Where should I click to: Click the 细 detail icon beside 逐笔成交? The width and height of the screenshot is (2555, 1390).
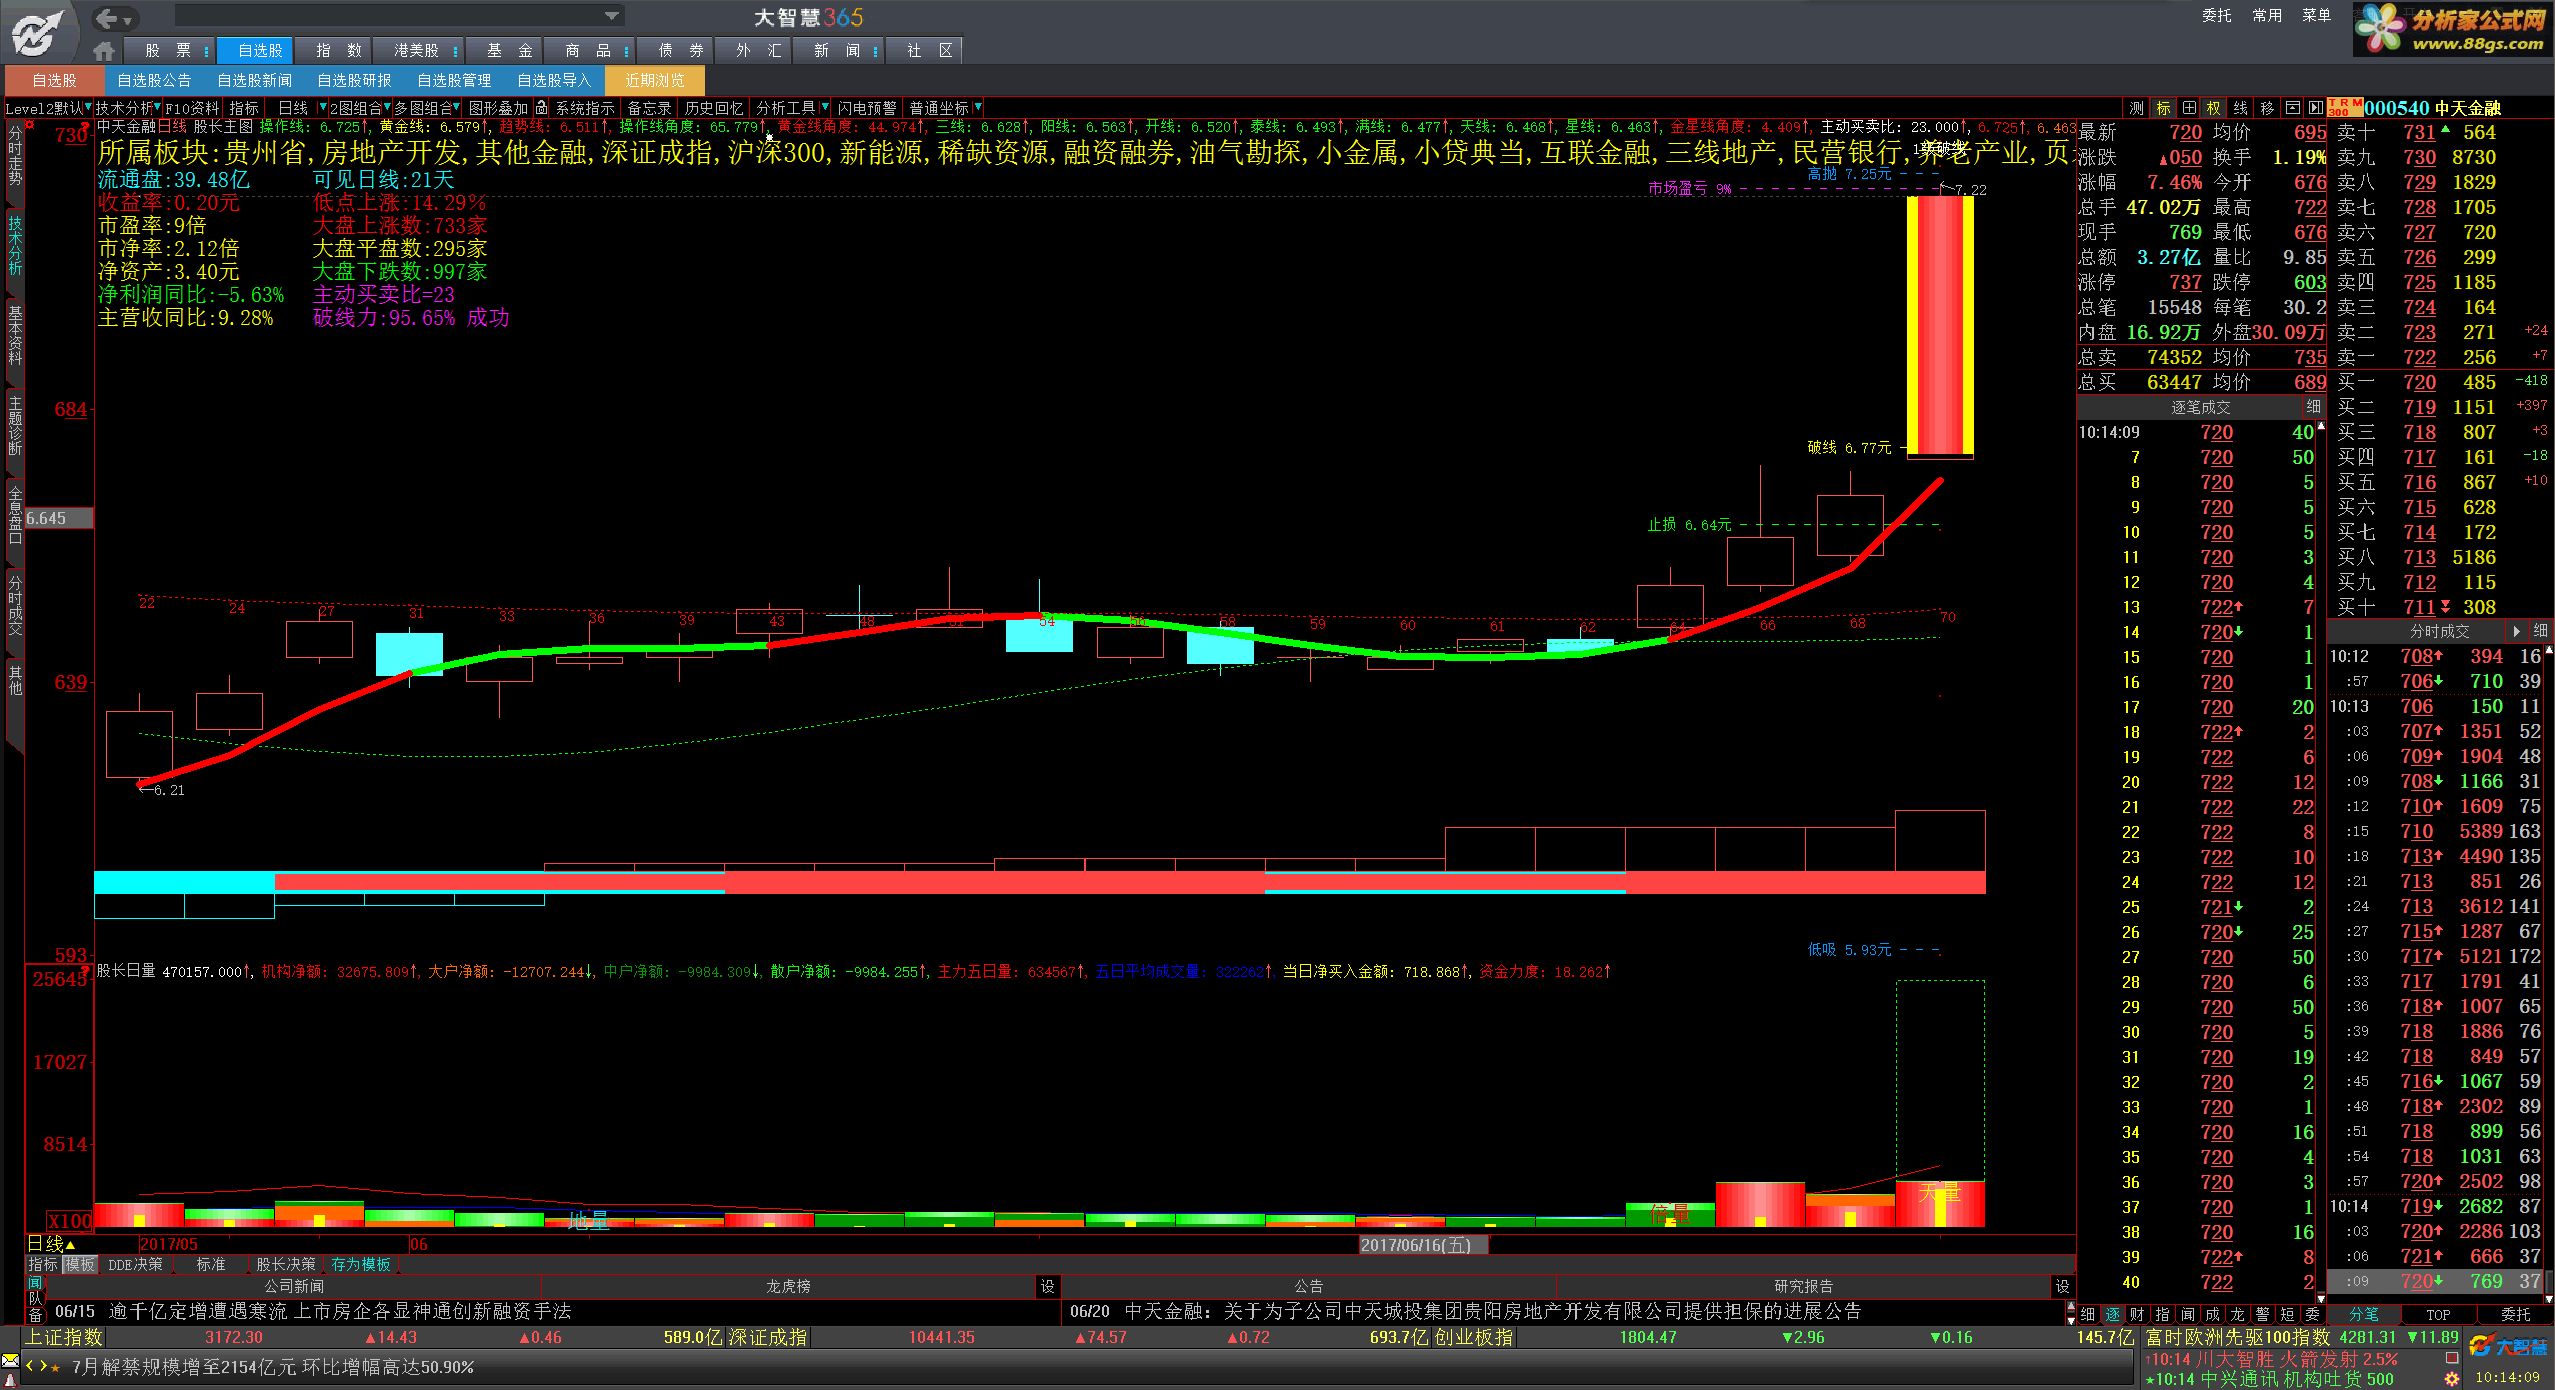2313,407
